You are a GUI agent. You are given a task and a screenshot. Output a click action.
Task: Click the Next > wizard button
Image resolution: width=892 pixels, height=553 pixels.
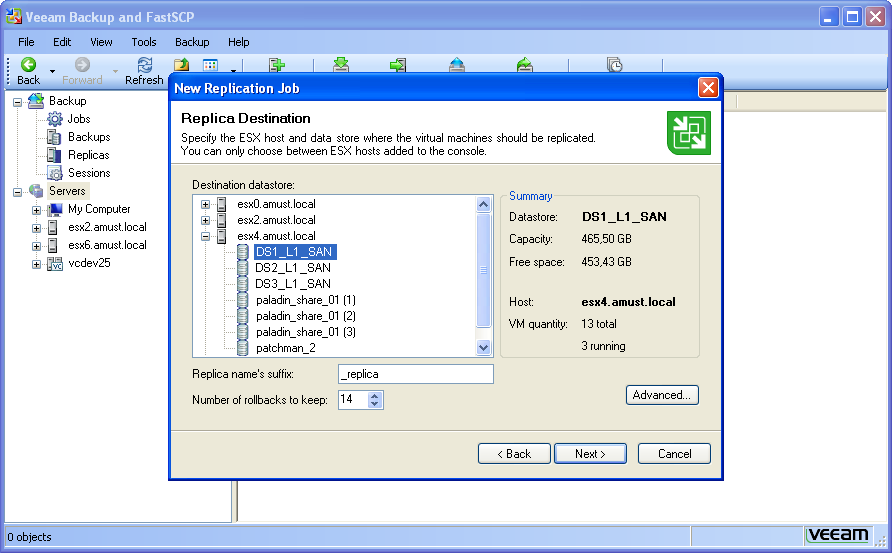coord(590,453)
